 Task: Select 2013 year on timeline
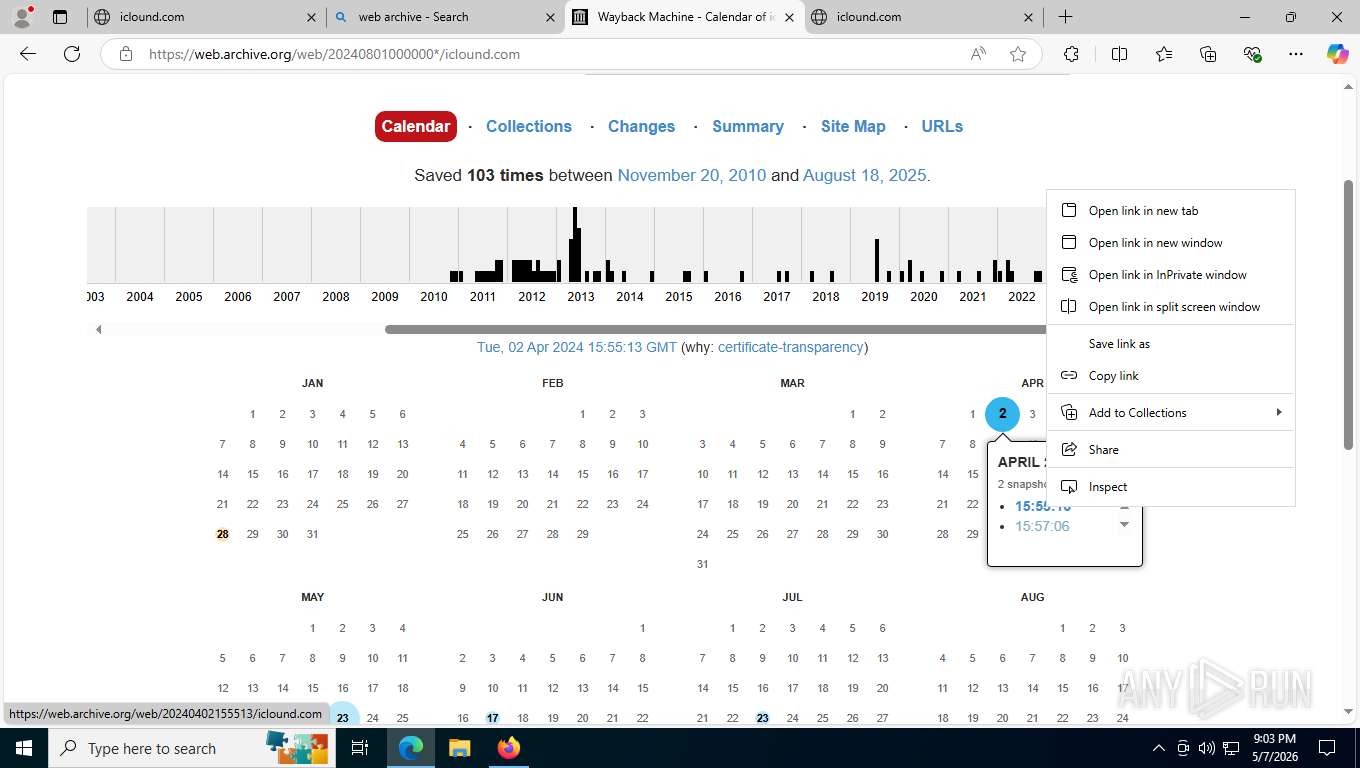(x=581, y=296)
